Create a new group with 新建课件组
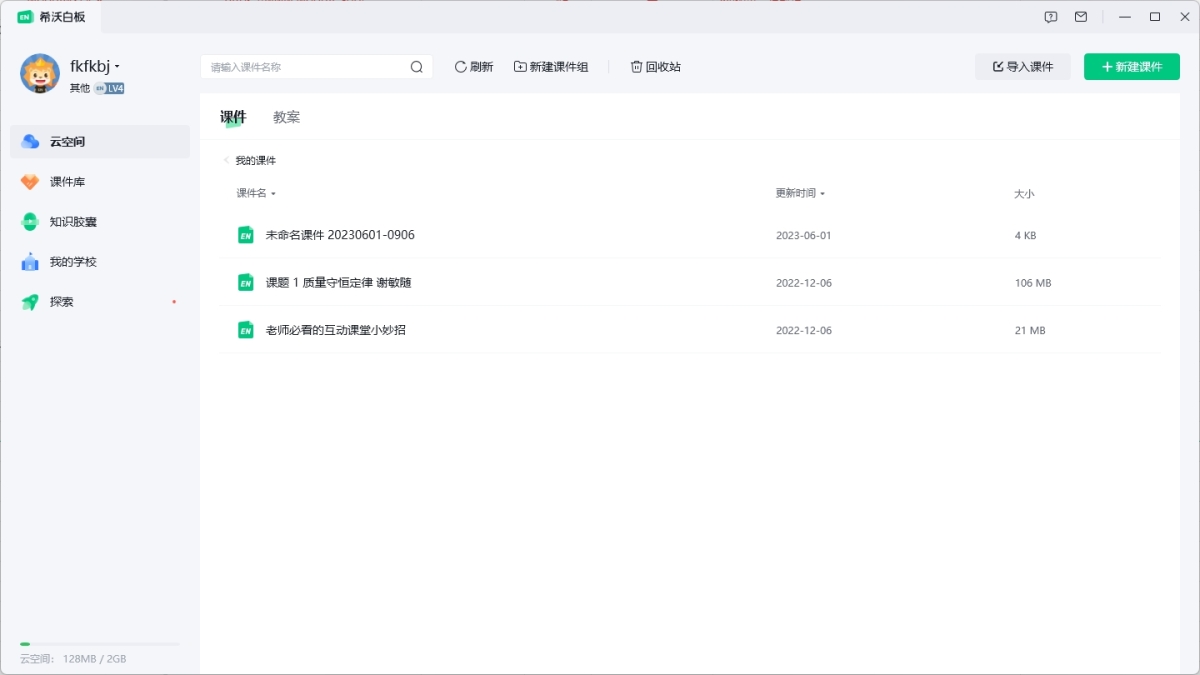The width and height of the screenshot is (1200, 675). [551, 67]
